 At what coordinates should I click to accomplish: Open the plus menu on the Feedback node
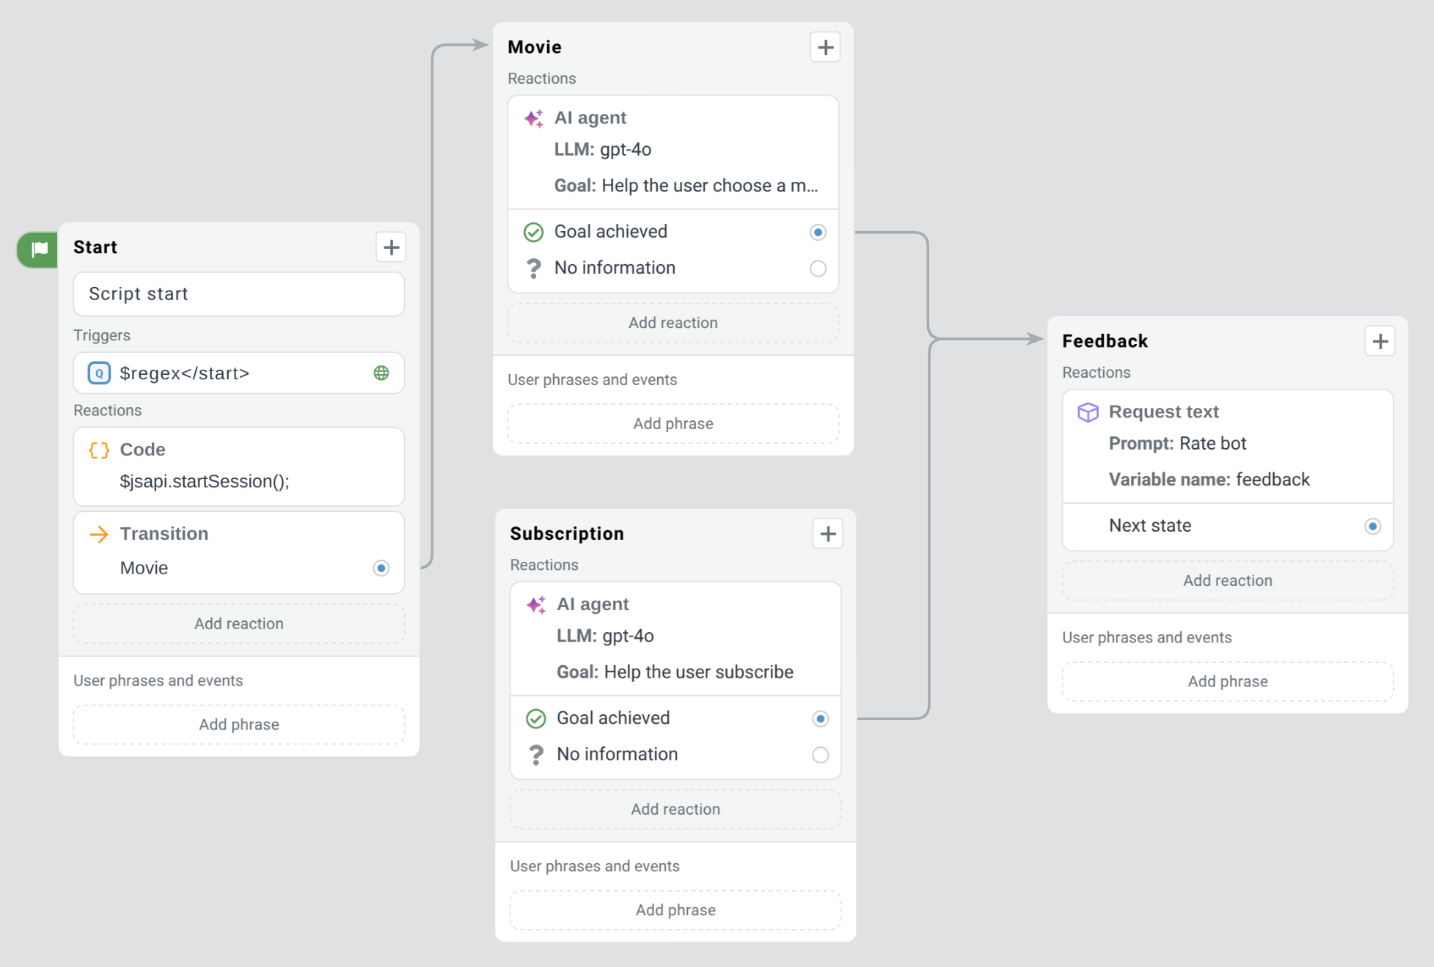[1379, 340]
